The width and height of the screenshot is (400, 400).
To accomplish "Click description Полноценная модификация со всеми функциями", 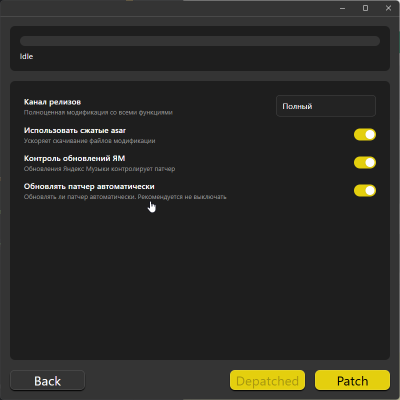I will point(98,112).
